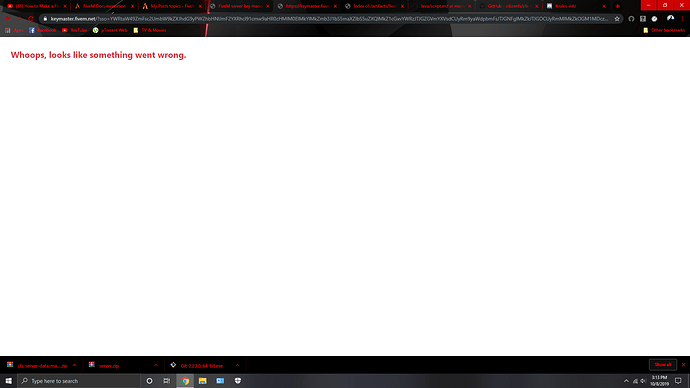Close the My Posts topics tab

pyautogui.click(x=200, y=6)
